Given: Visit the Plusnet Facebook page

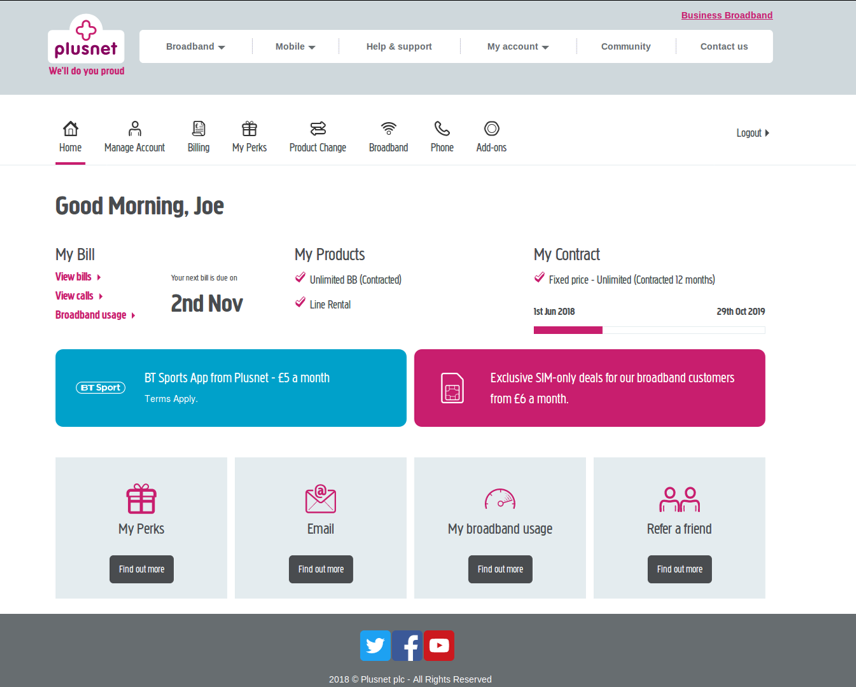Looking at the screenshot, I should (x=407, y=646).
